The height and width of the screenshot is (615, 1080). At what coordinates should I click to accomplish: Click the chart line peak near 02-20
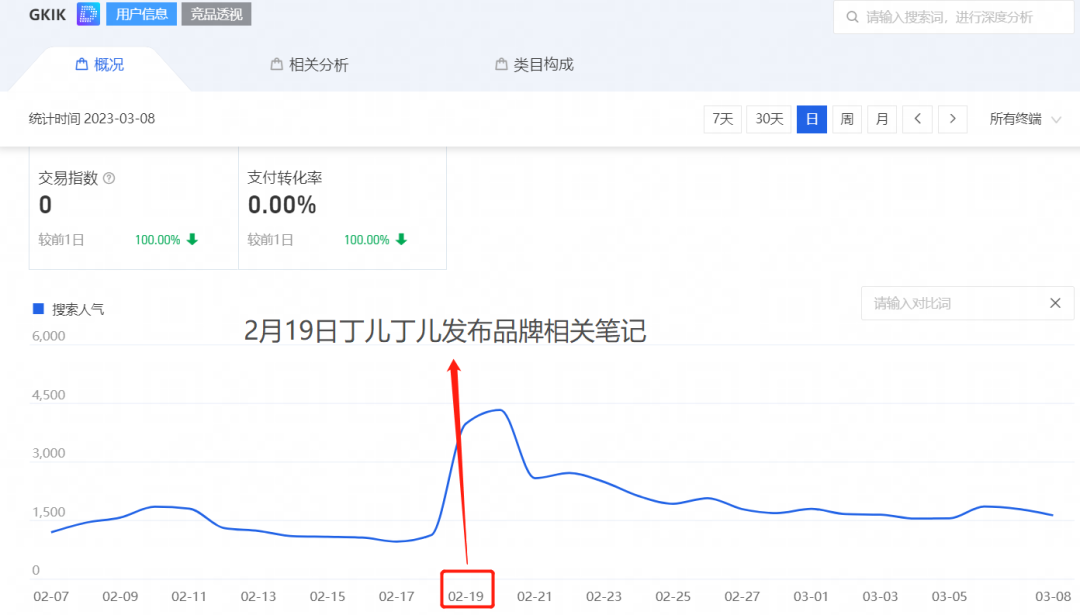pyautogui.click(x=501, y=410)
